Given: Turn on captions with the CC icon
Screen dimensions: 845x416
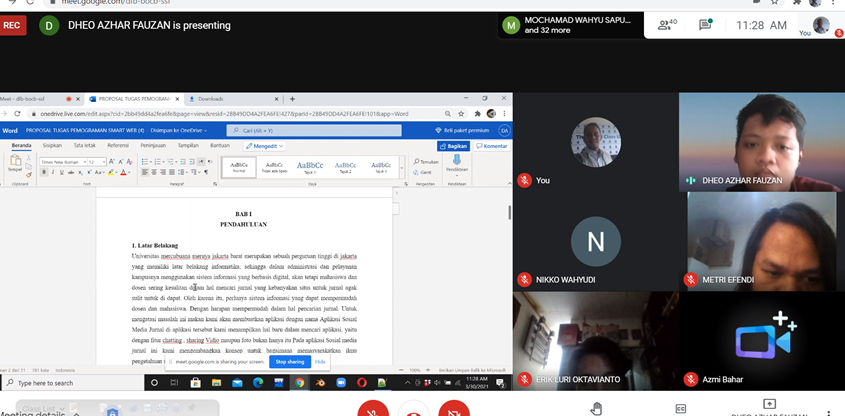Looking at the screenshot, I should click(681, 408).
